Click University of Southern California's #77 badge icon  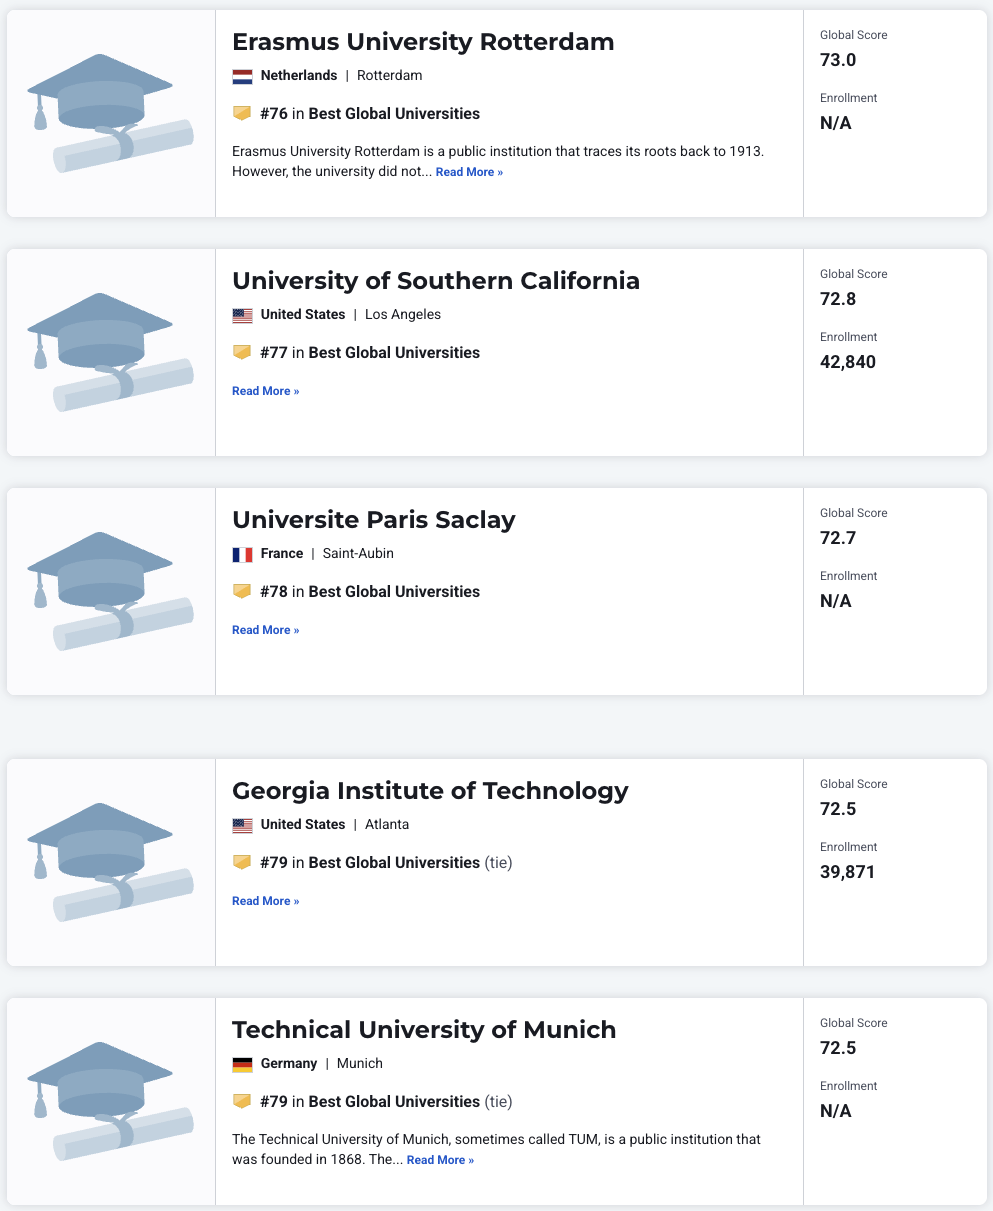(241, 353)
